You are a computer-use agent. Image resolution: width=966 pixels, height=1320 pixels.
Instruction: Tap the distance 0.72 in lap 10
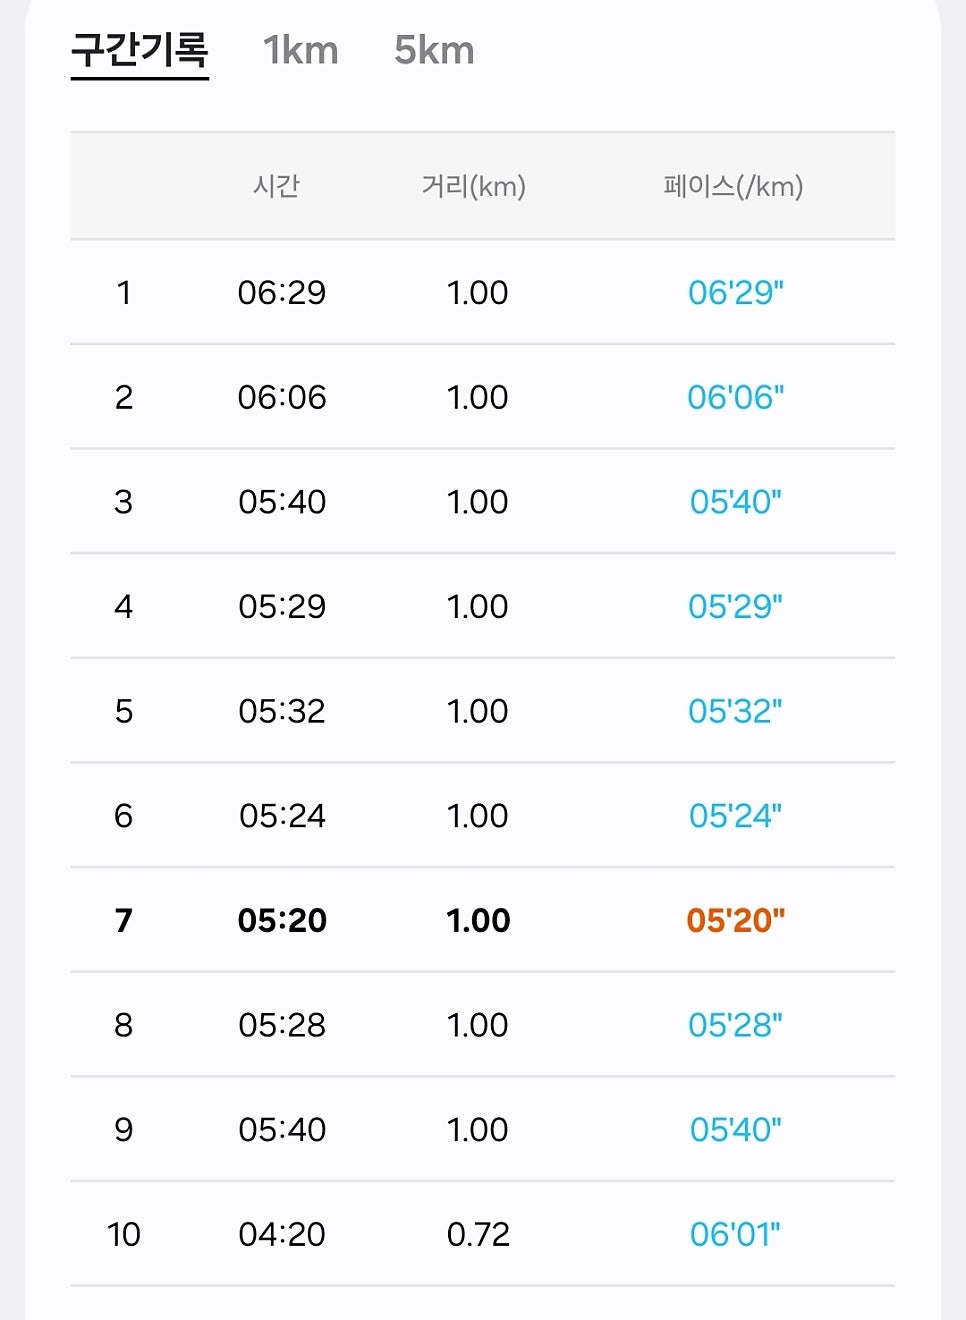click(x=478, y=1234)
